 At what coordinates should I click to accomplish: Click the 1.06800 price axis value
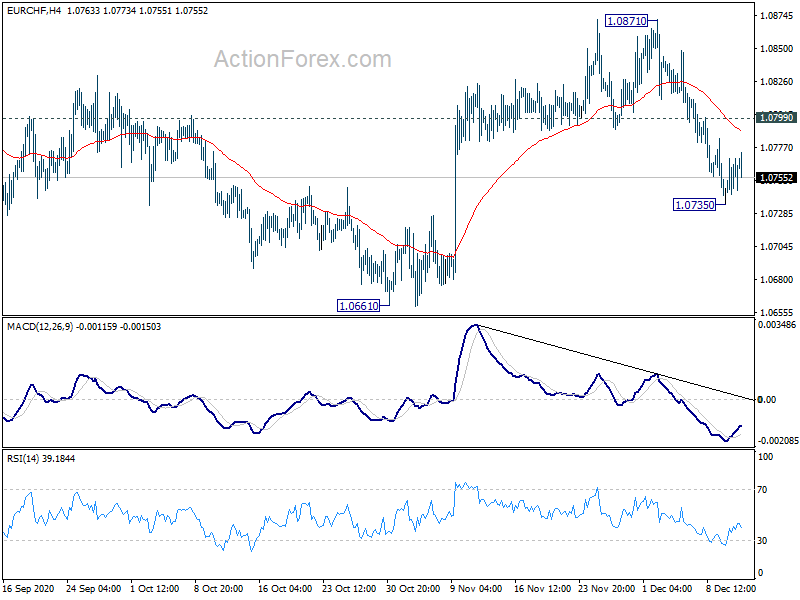(x=777, y=280)
